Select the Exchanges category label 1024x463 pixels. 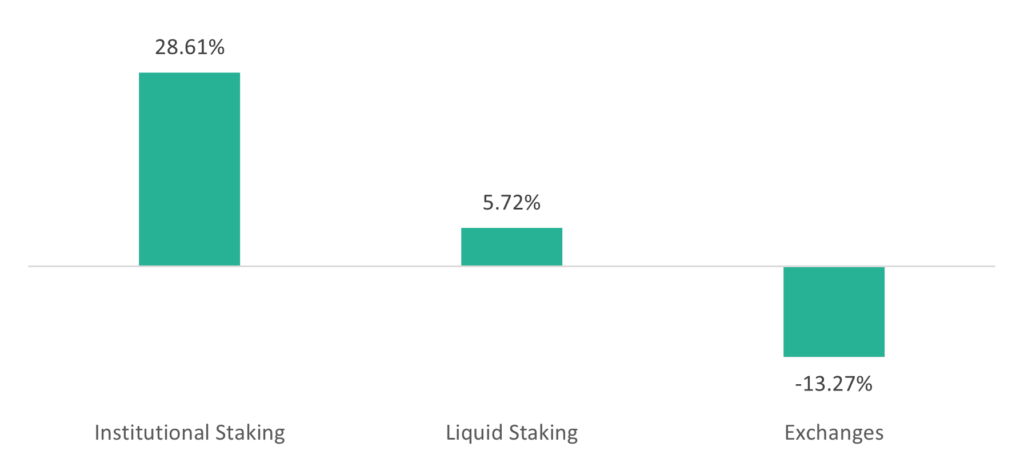coord(834,433)
